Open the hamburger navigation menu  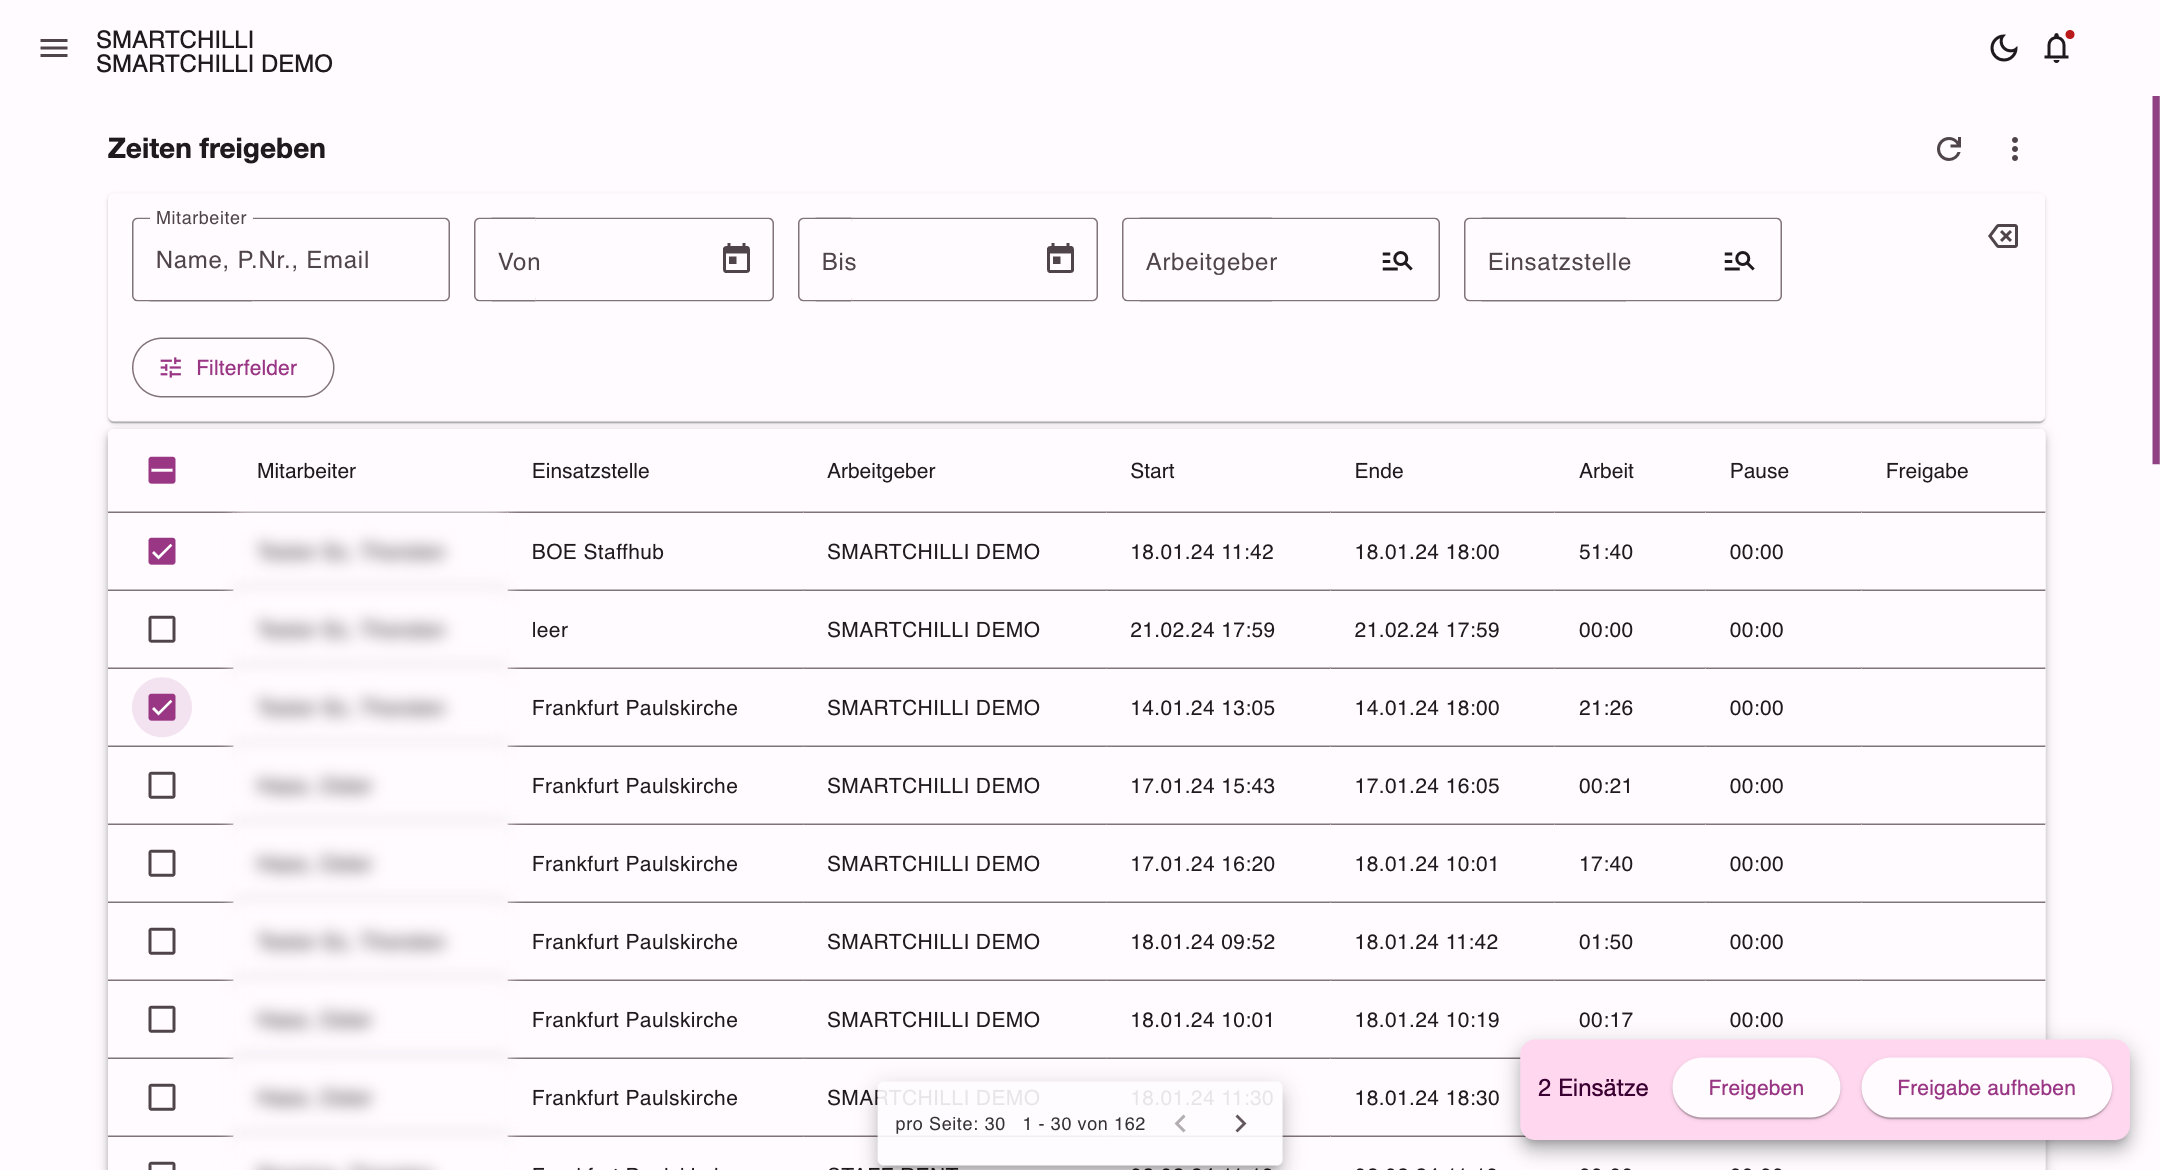[54, 48]
